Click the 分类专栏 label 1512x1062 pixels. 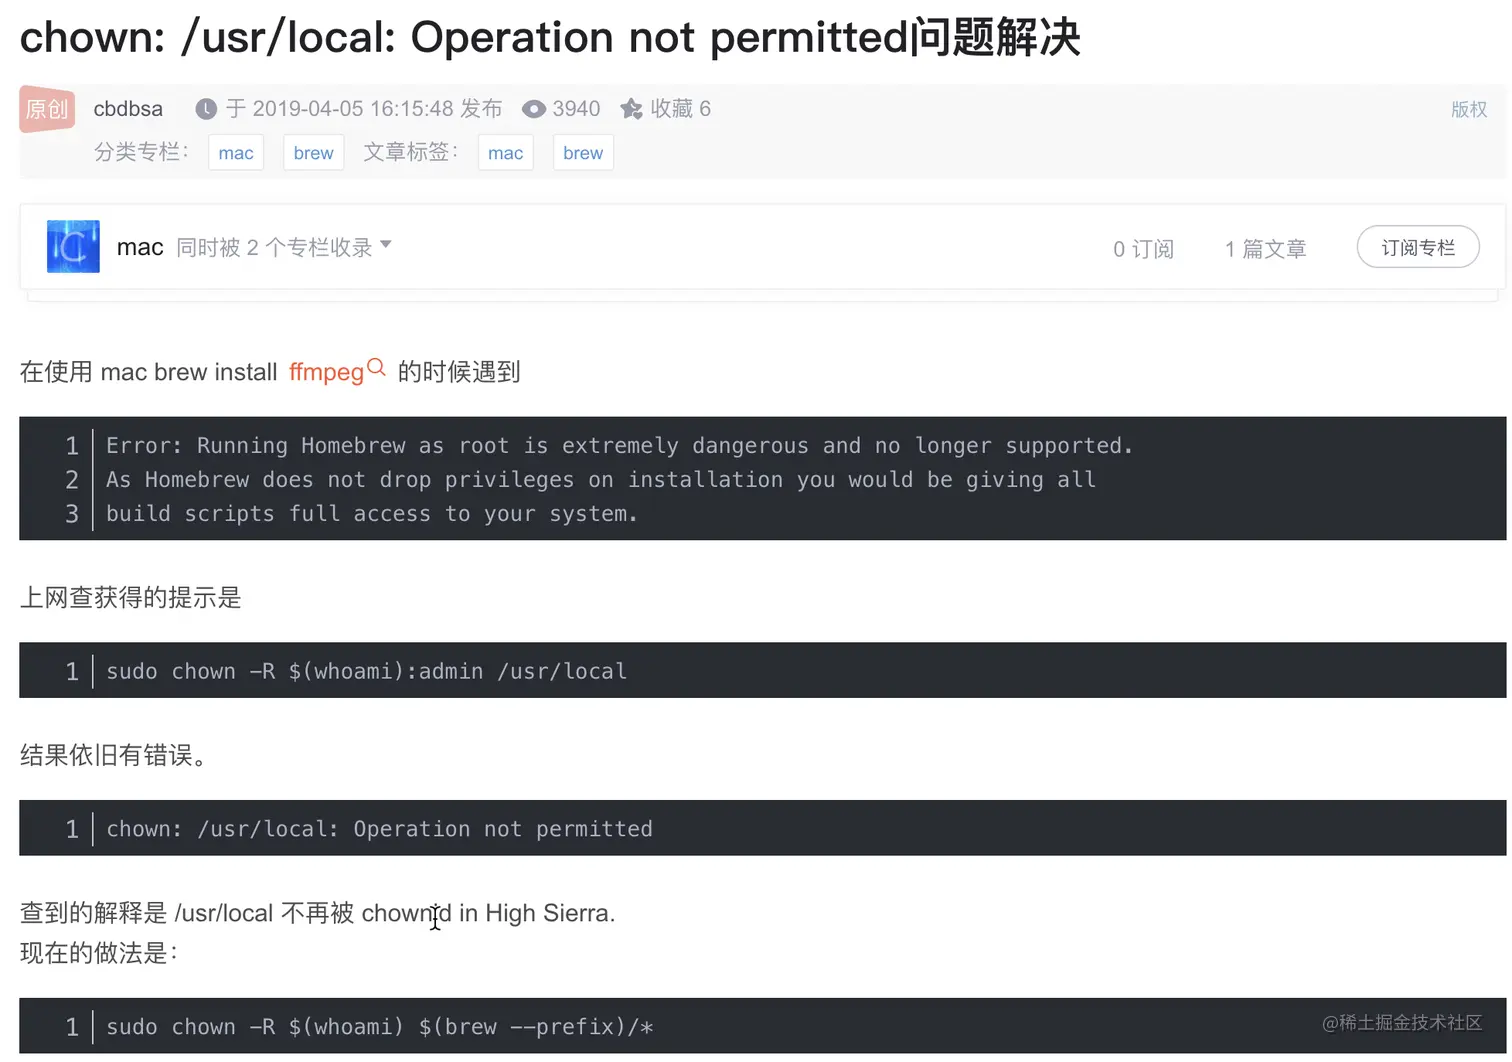pyautogui.click(x=141, y=152)
